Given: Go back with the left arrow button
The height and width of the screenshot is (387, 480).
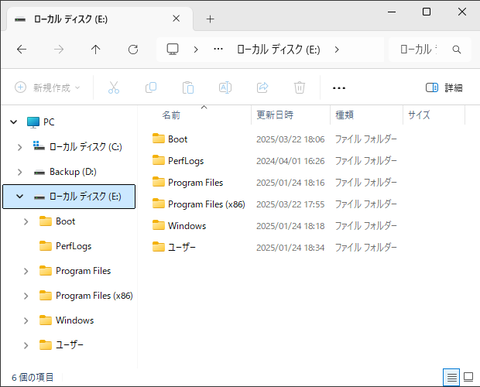Looking at the screenshot, I should pyautogui.click(x=22, y=50).
